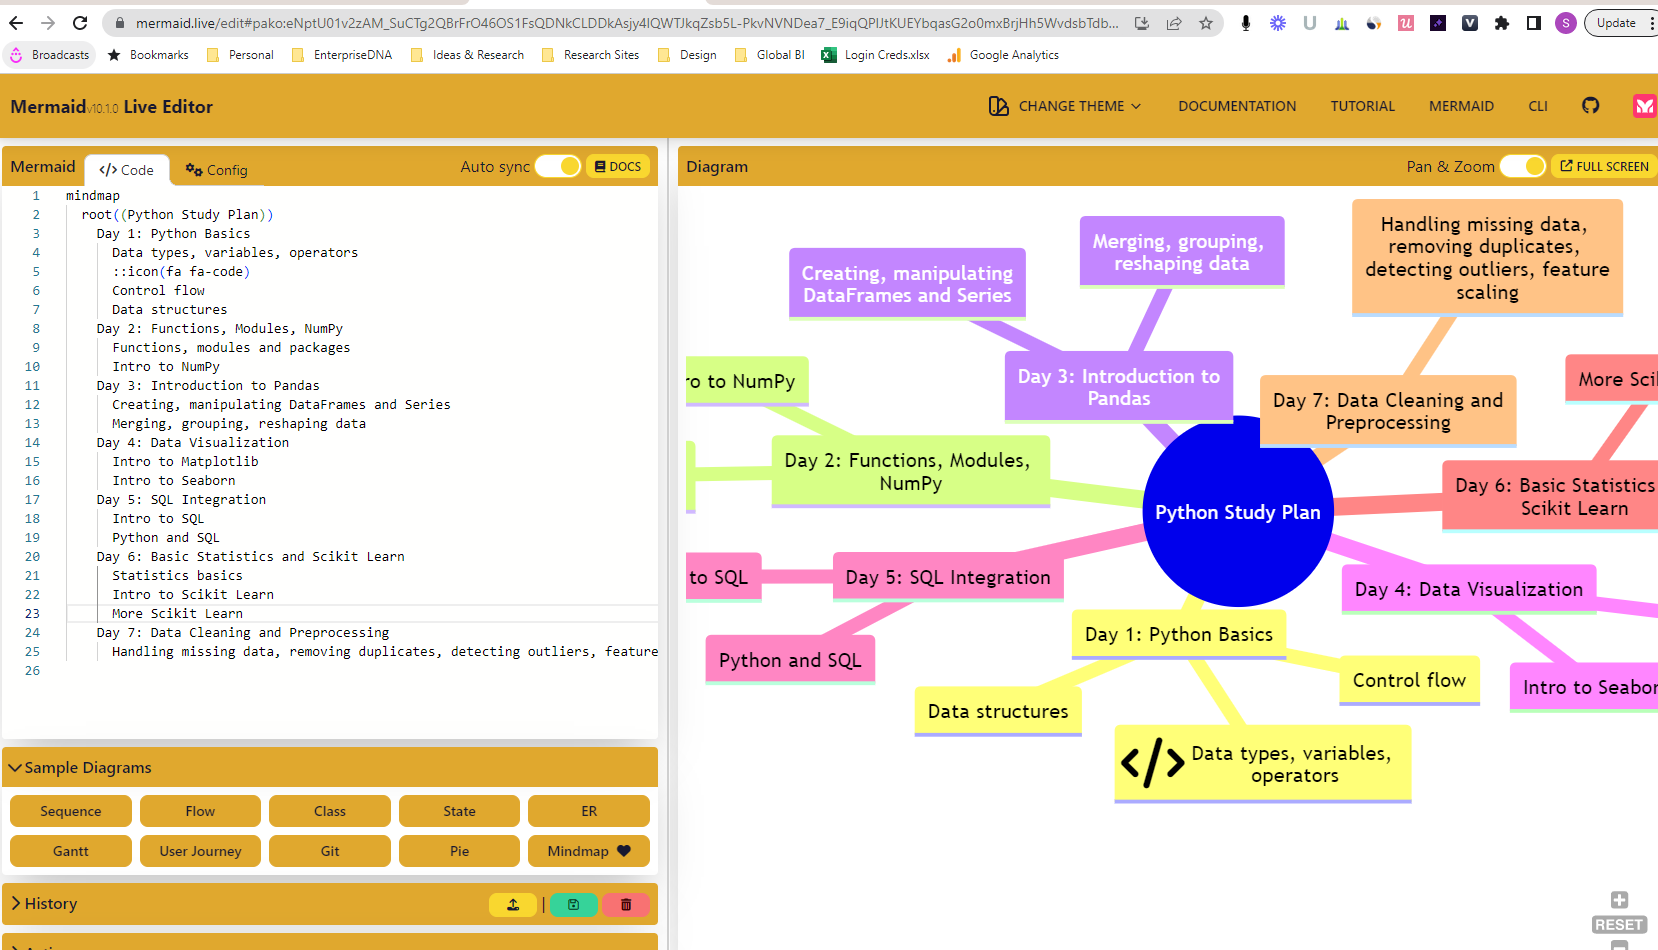Bookmark this page with the star icon

point(1206,23)
